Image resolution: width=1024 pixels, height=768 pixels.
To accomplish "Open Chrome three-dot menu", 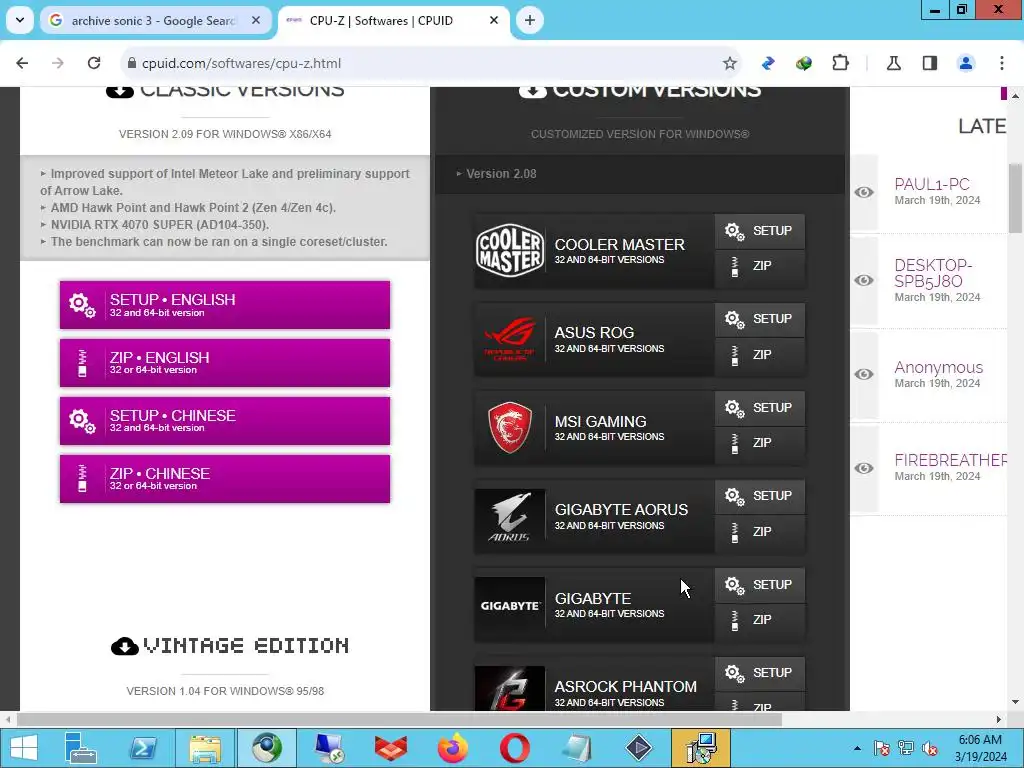I will [x=1002, y=63].
